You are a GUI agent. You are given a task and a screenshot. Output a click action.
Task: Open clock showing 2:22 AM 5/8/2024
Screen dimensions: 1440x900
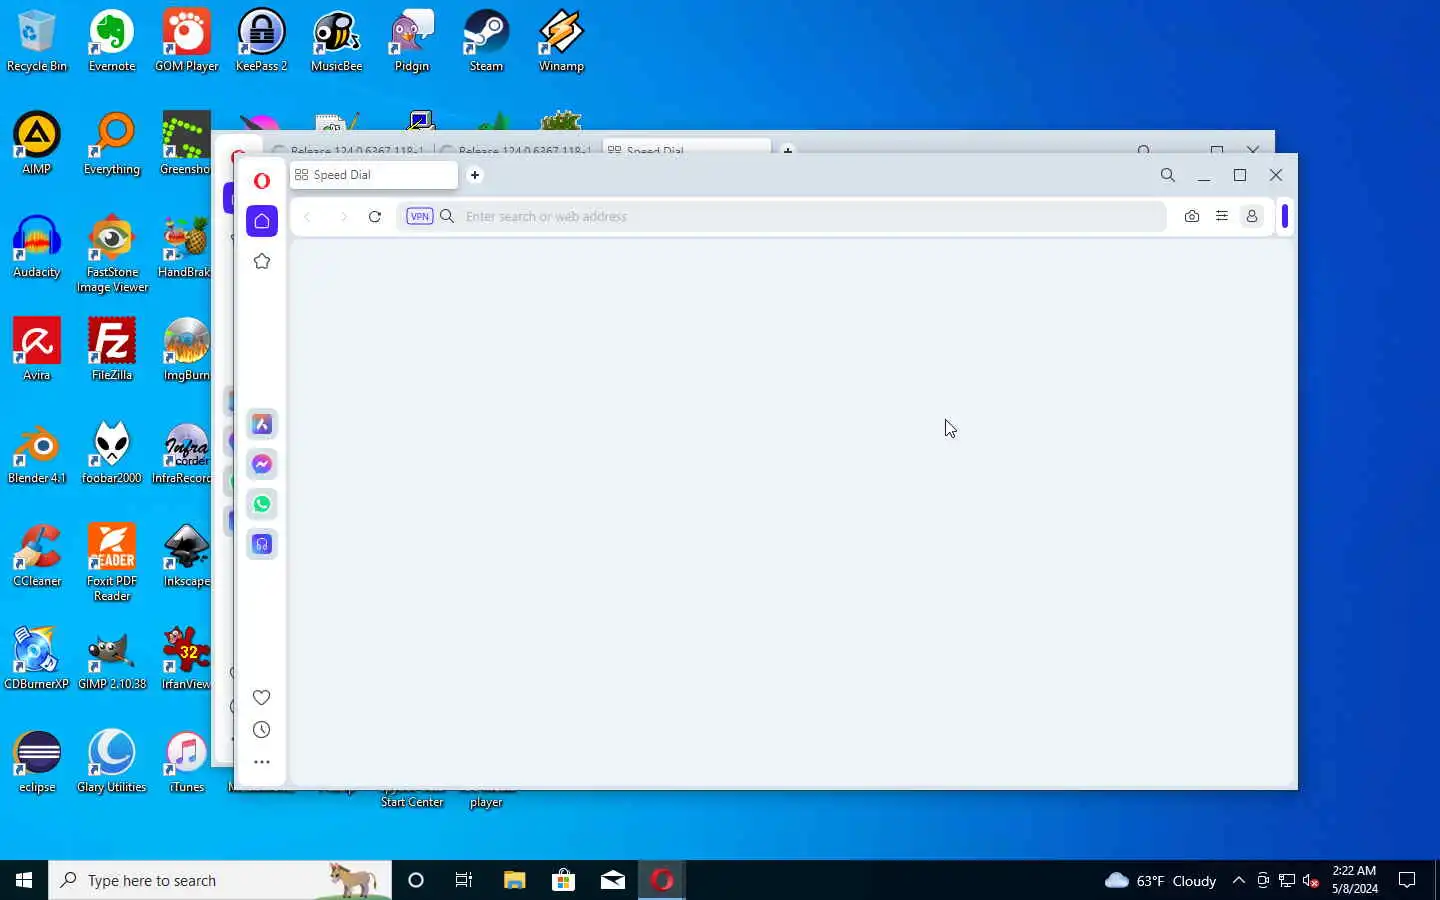coord(1355,880)
